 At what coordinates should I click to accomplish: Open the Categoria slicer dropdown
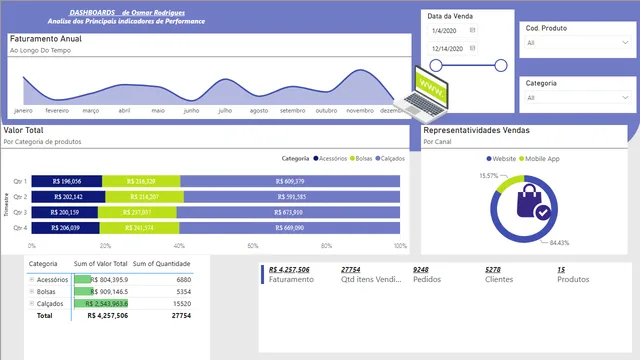click(x=578, y=98)
